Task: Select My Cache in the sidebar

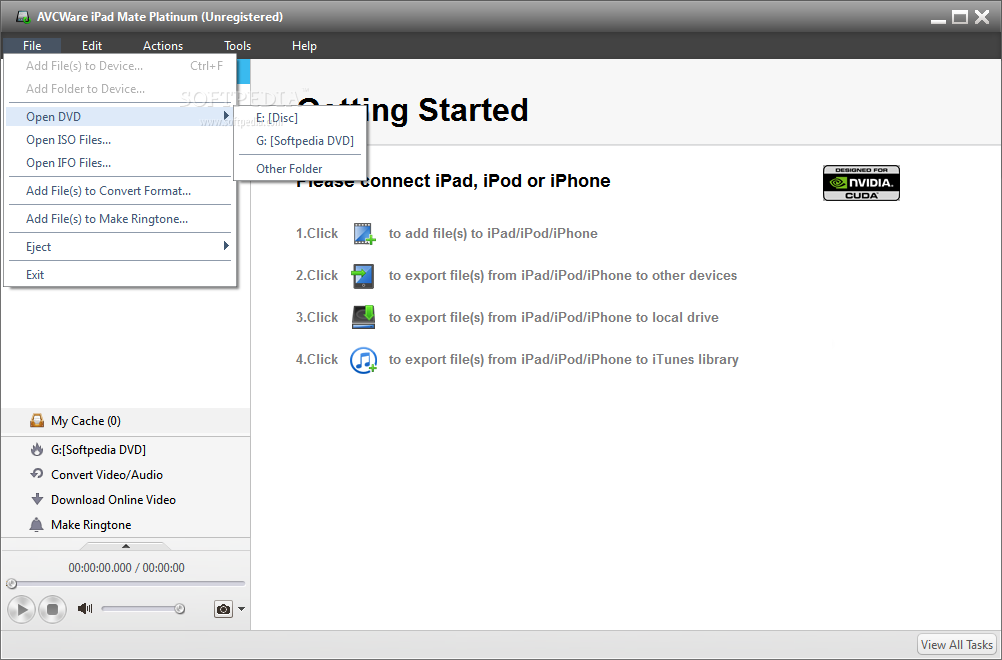Action: tap(85, 421)
